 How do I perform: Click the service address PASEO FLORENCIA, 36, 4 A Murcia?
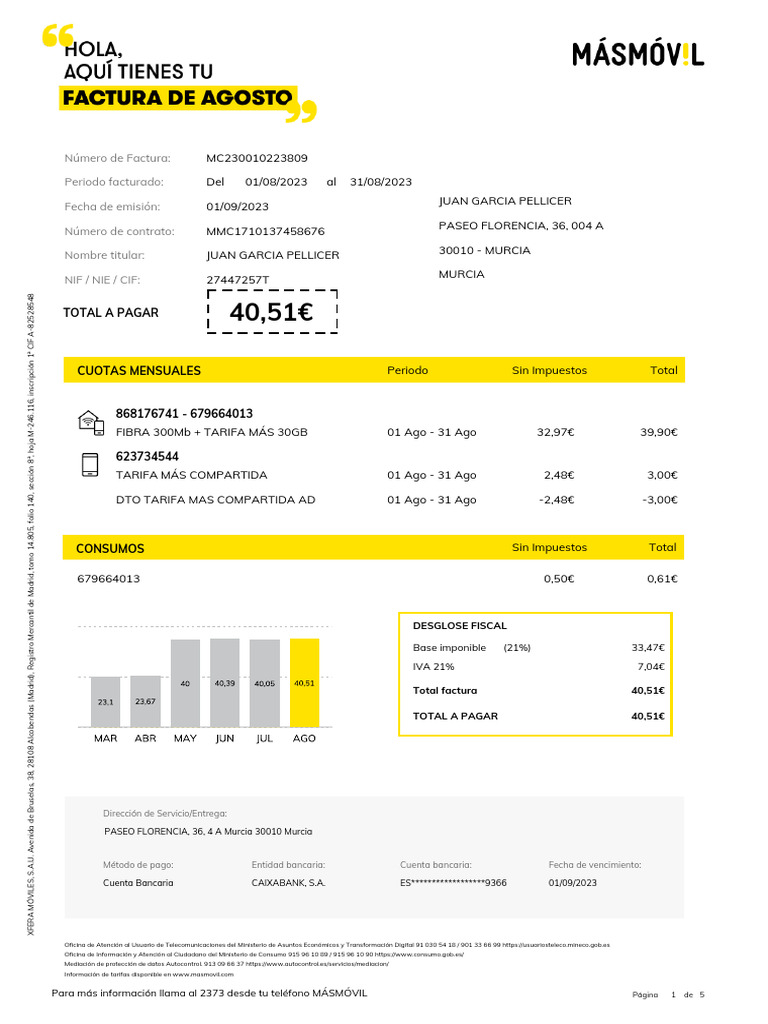click(x=208, y=832)
